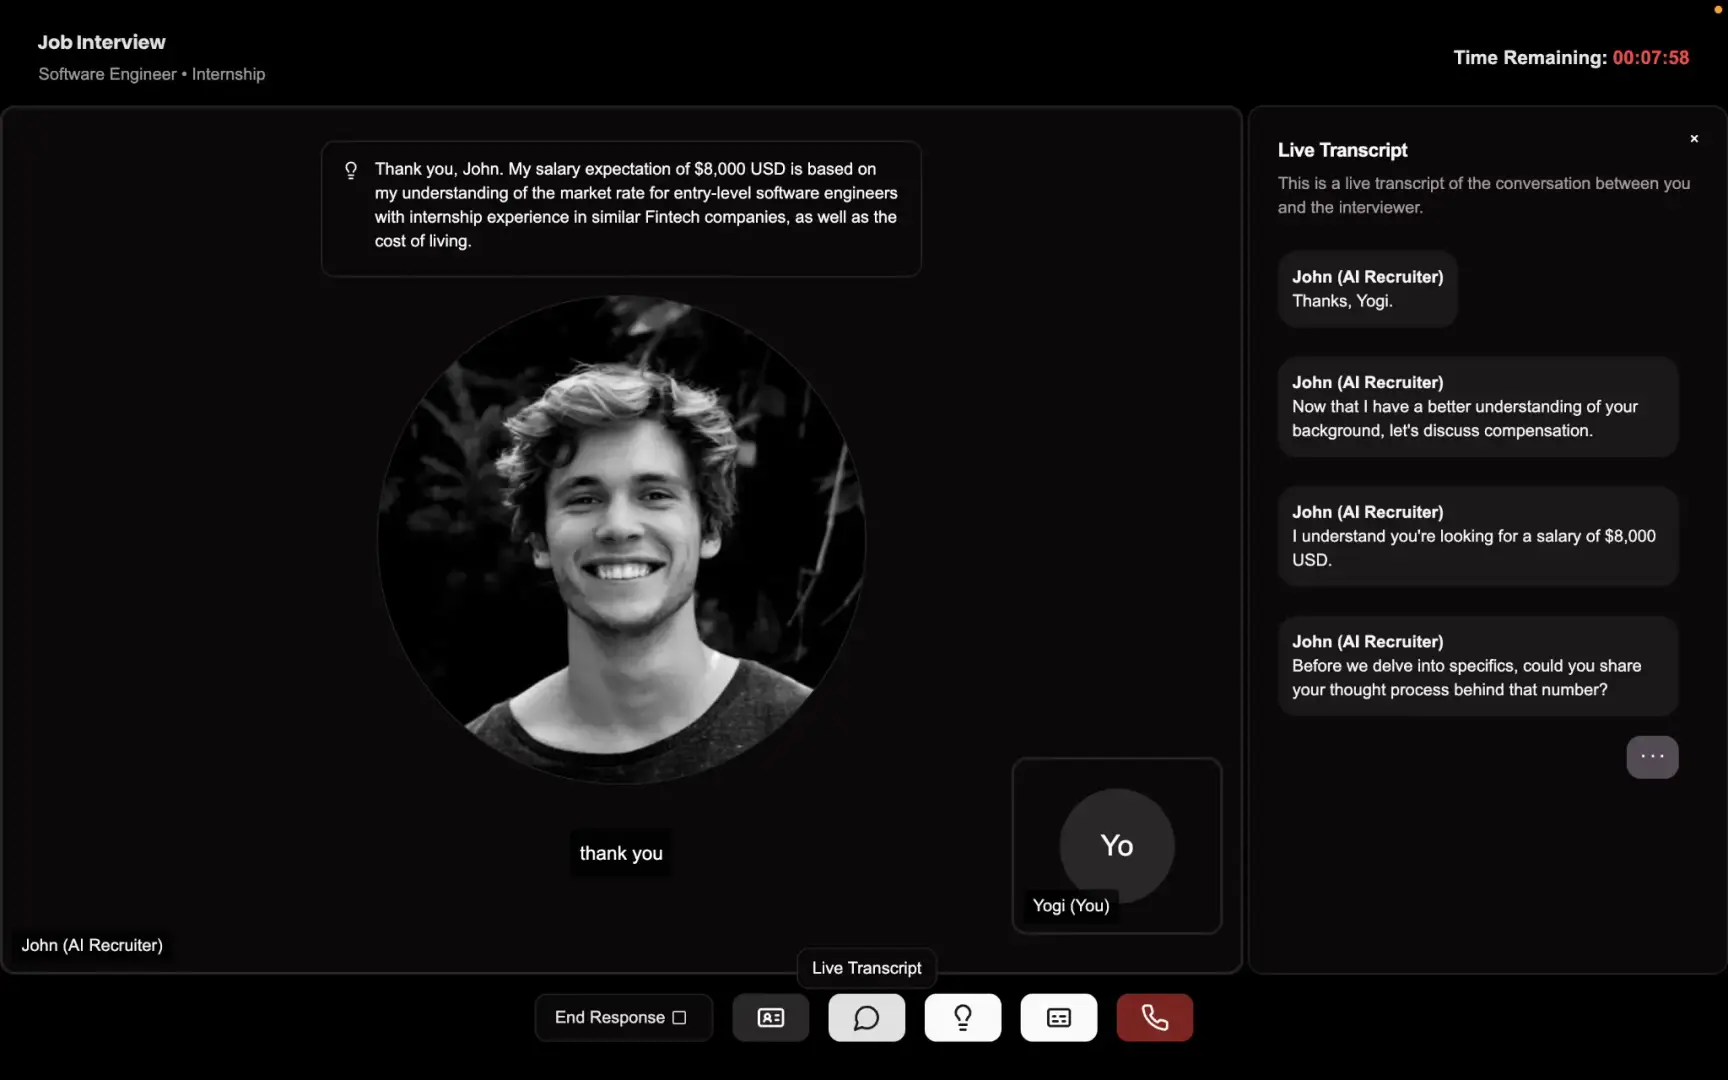The width and height of the screenshot is (1728, 1080).
Task: Click the John (AI Recruiter) name label
Action: [92, 945]
